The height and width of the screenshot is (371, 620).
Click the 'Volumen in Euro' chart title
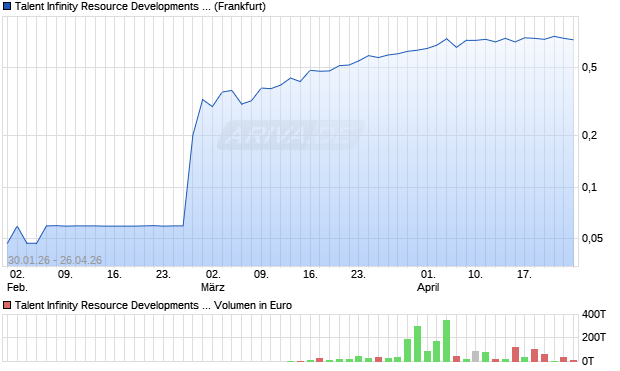[153, 305]
